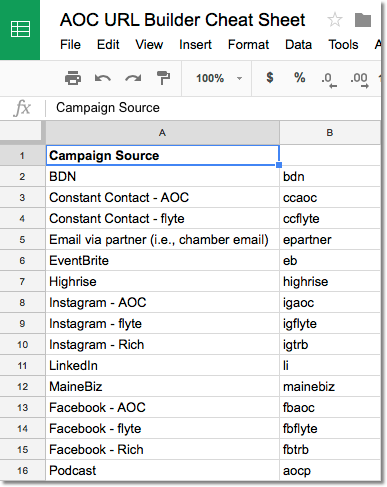Select the BDN cell
Viewport: 387px width, 487px height.
tap(162, 176)
